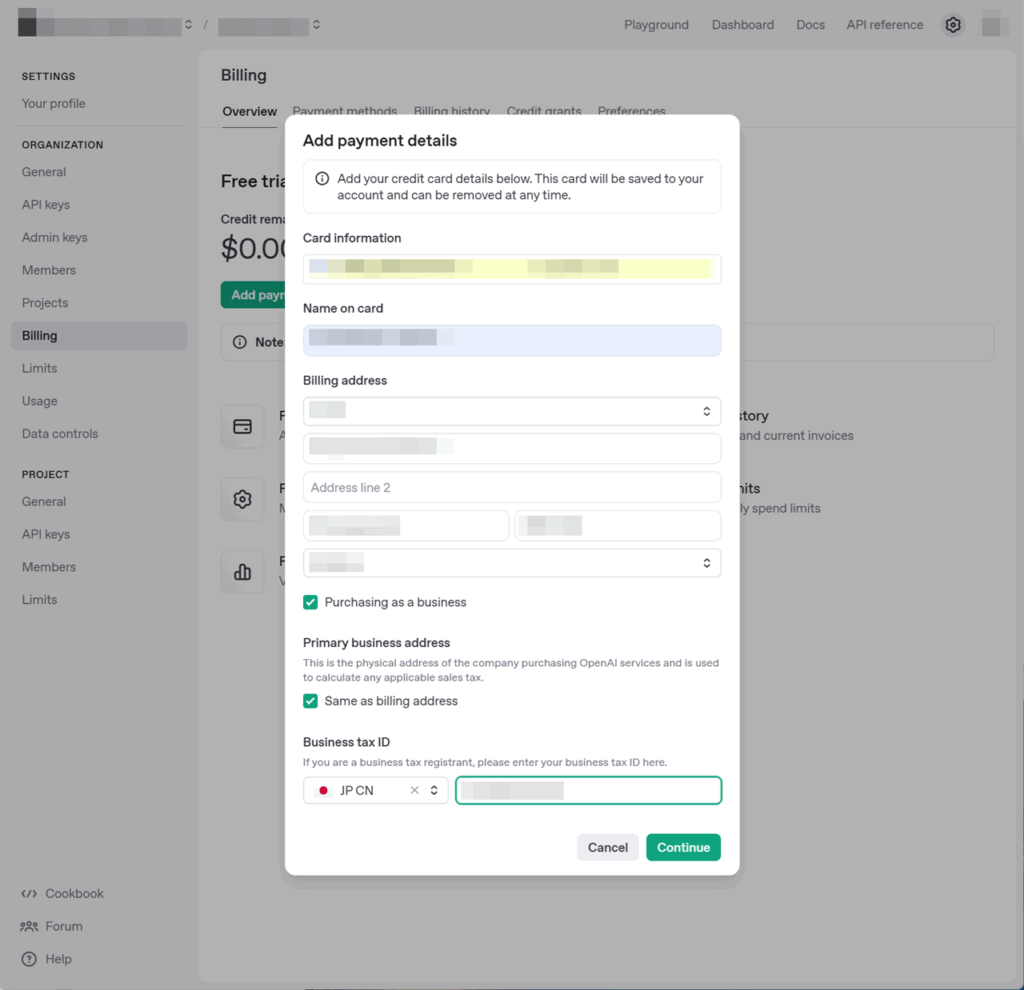This screenshot has width=1024, height=990.
Task: Uncheck Purchasing as a business
Action: point(311,602)
